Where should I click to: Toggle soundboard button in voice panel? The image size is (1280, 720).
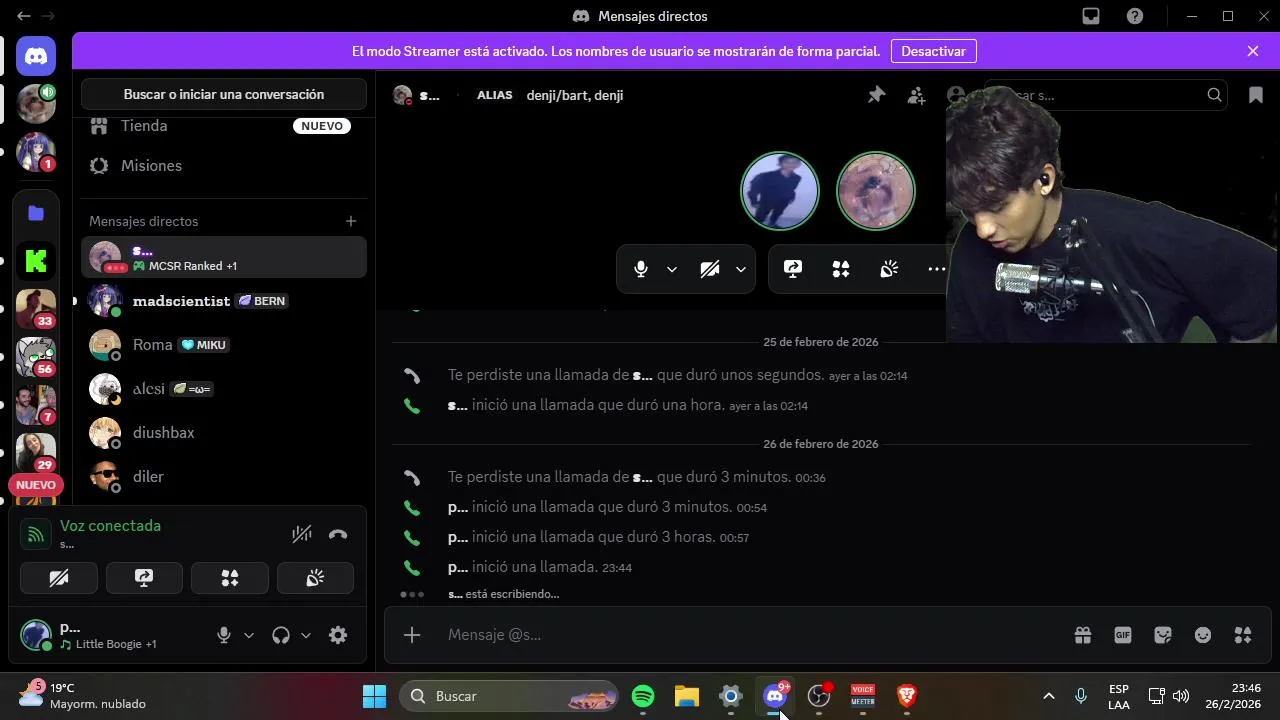(315, 578)
